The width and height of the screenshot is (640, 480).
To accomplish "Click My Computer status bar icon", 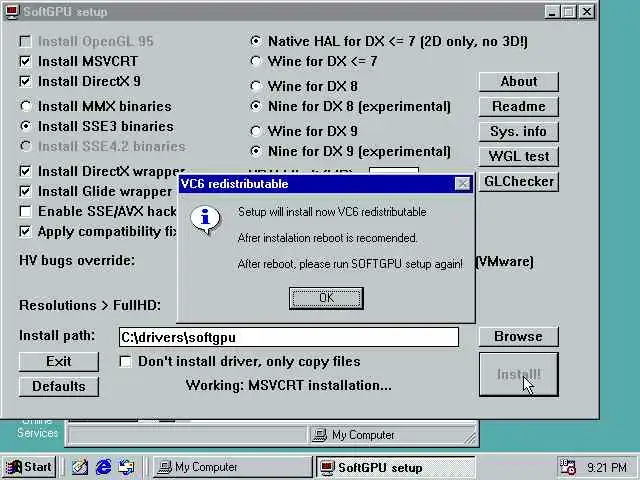I will (319, 435).
